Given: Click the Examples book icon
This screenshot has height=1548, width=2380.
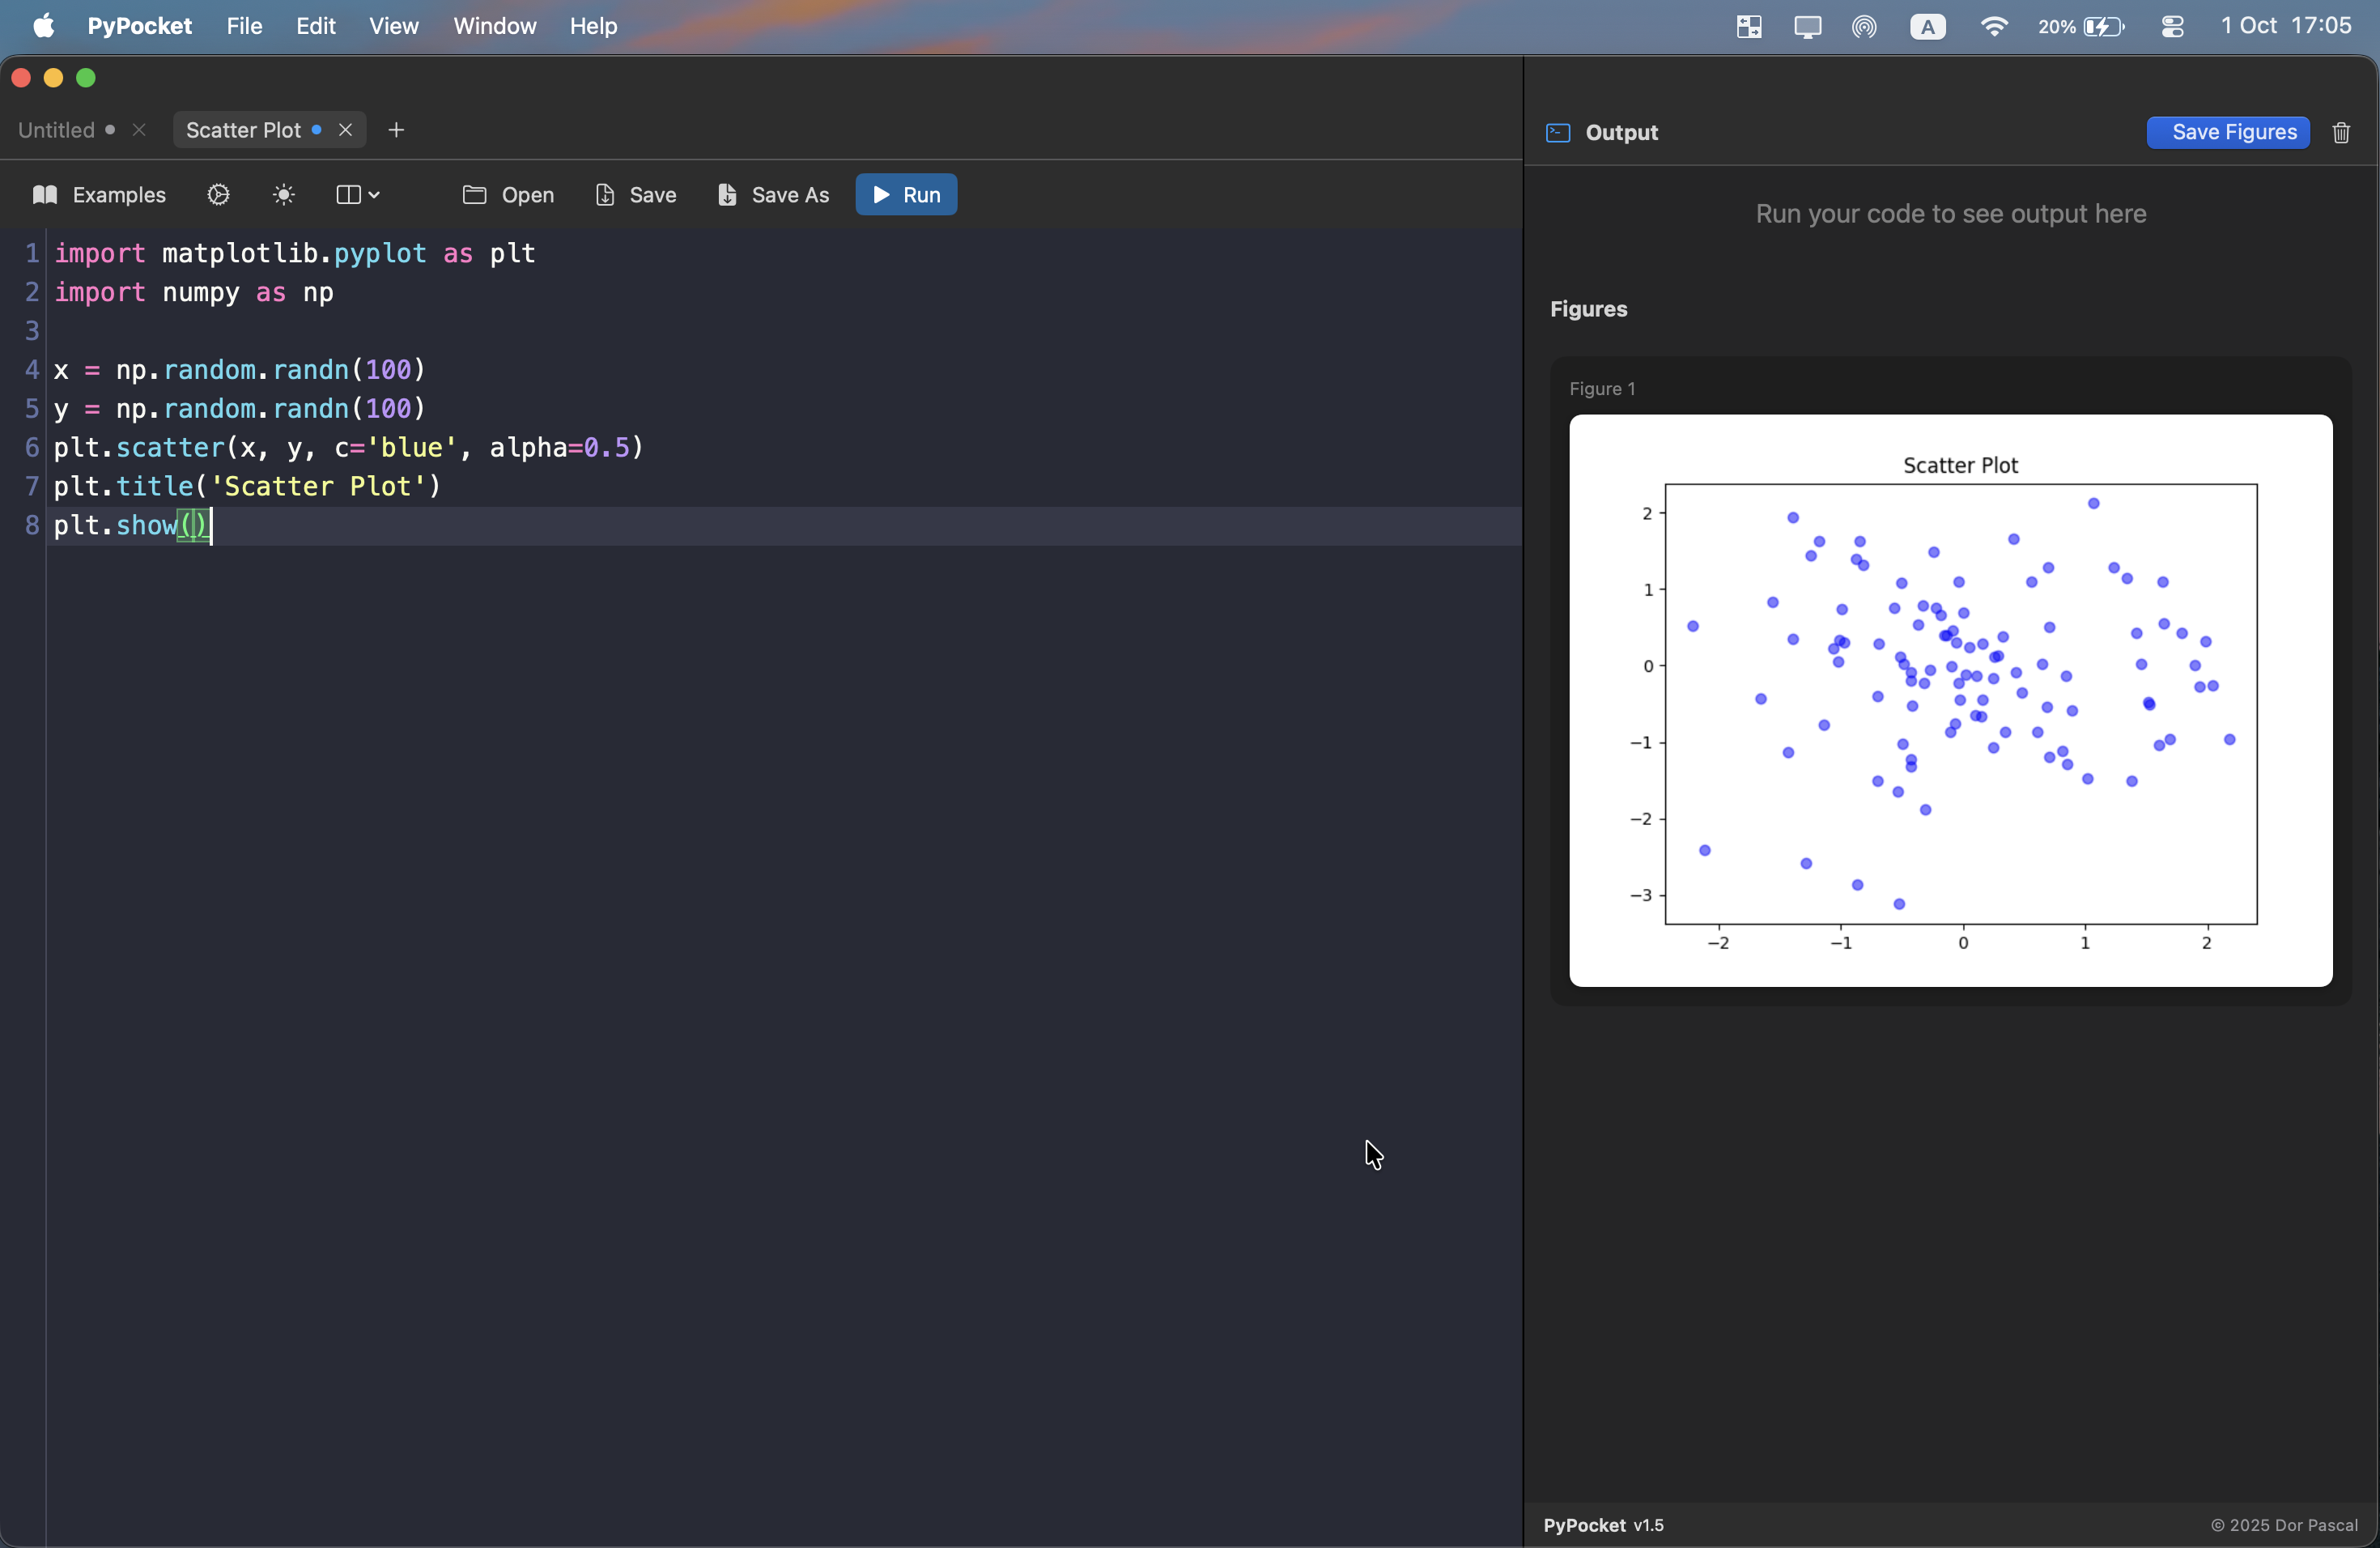Looking at the screenshot, I should tap(45, 195).
